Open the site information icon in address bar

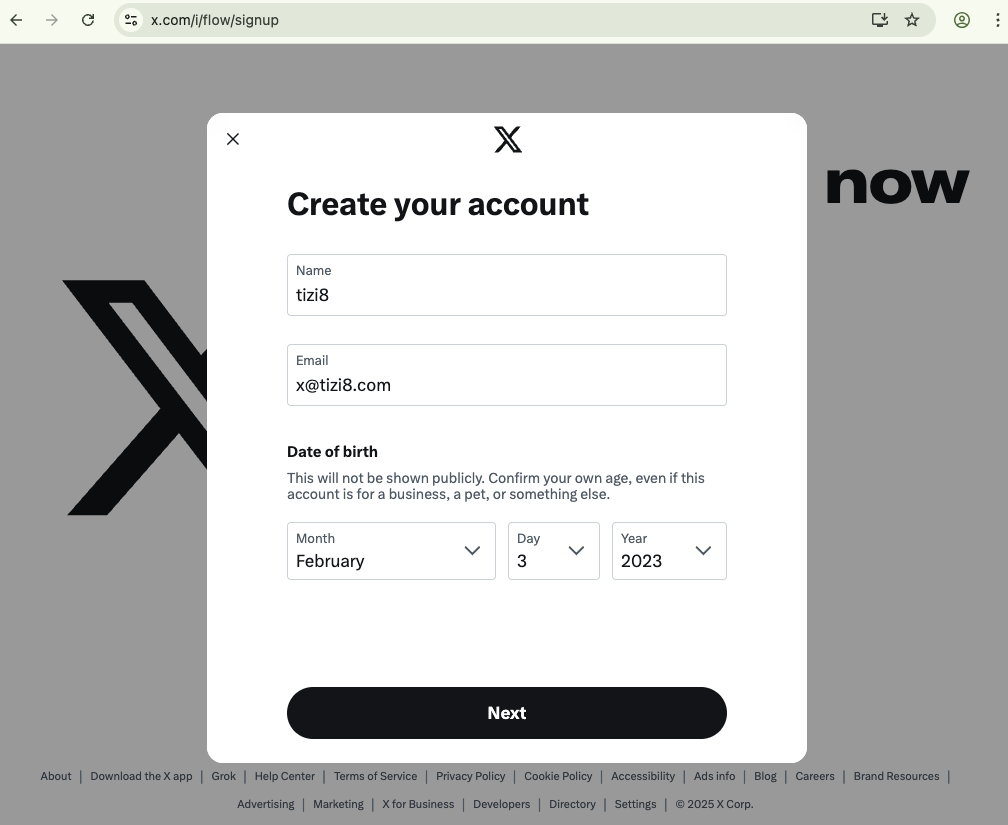(131, 20)
